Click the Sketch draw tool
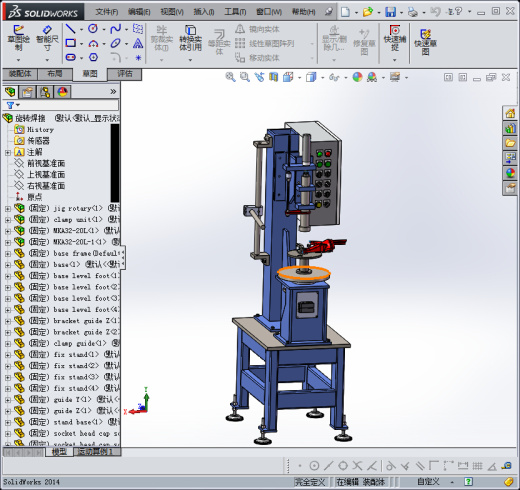The height and width of the screenshot is (490, 520). [x=19, y=37]
